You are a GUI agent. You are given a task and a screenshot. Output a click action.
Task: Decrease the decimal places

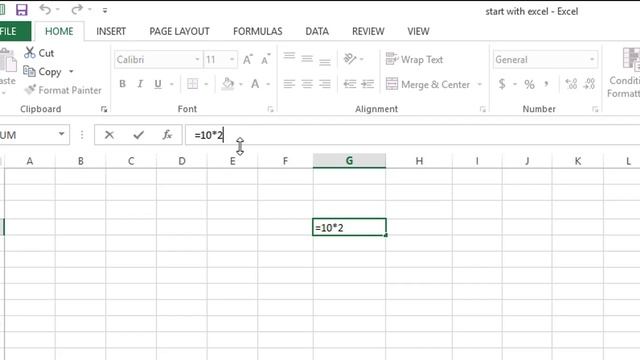[590, 84]
